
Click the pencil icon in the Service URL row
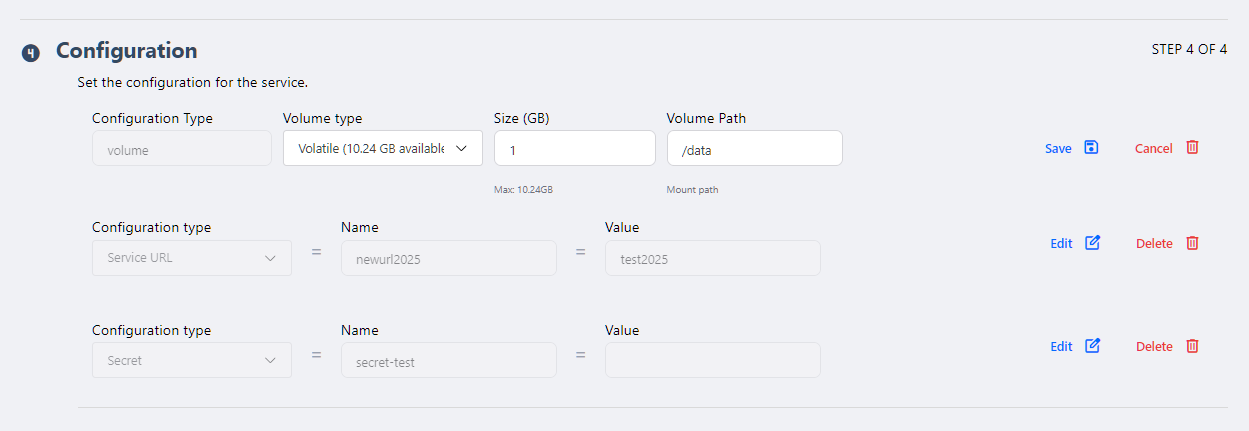1092,243
